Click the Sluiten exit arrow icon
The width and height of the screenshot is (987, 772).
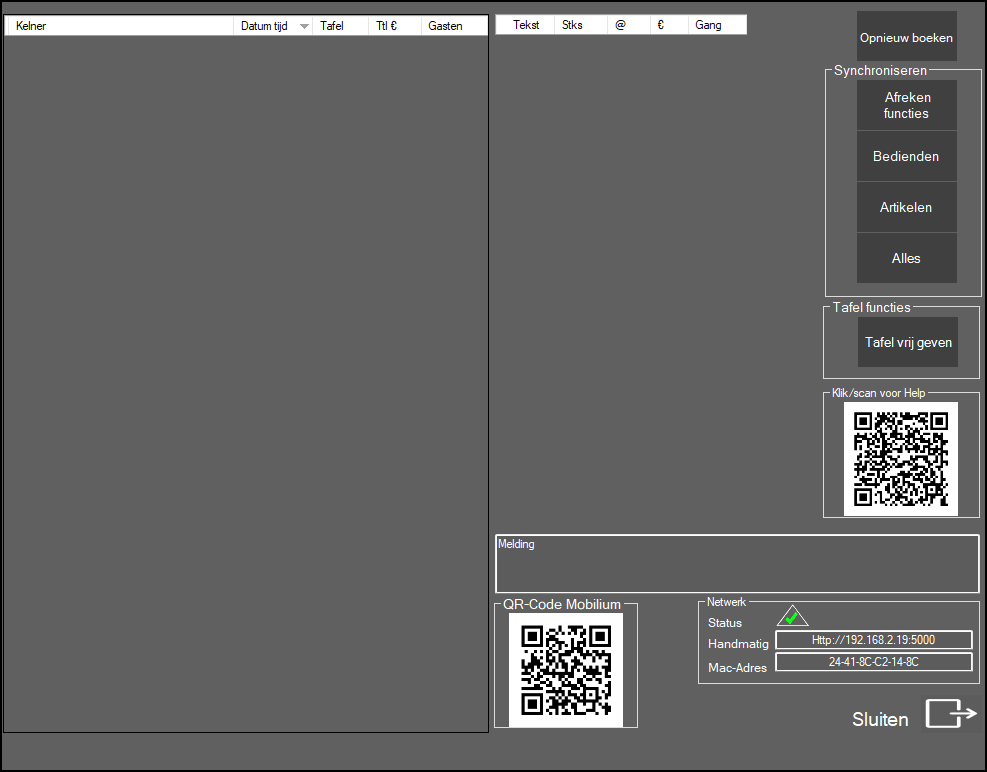[950, 714]
